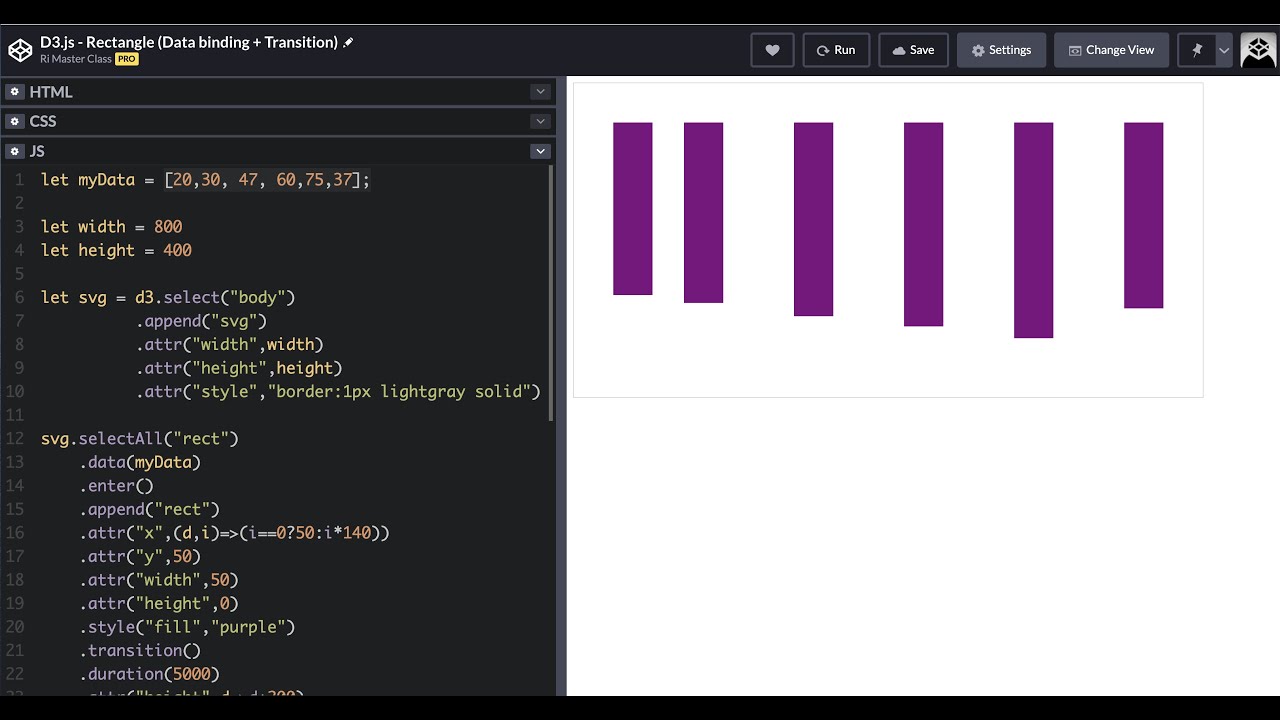Click the border style attr line
1280x720 pixels.
(338, 391)
